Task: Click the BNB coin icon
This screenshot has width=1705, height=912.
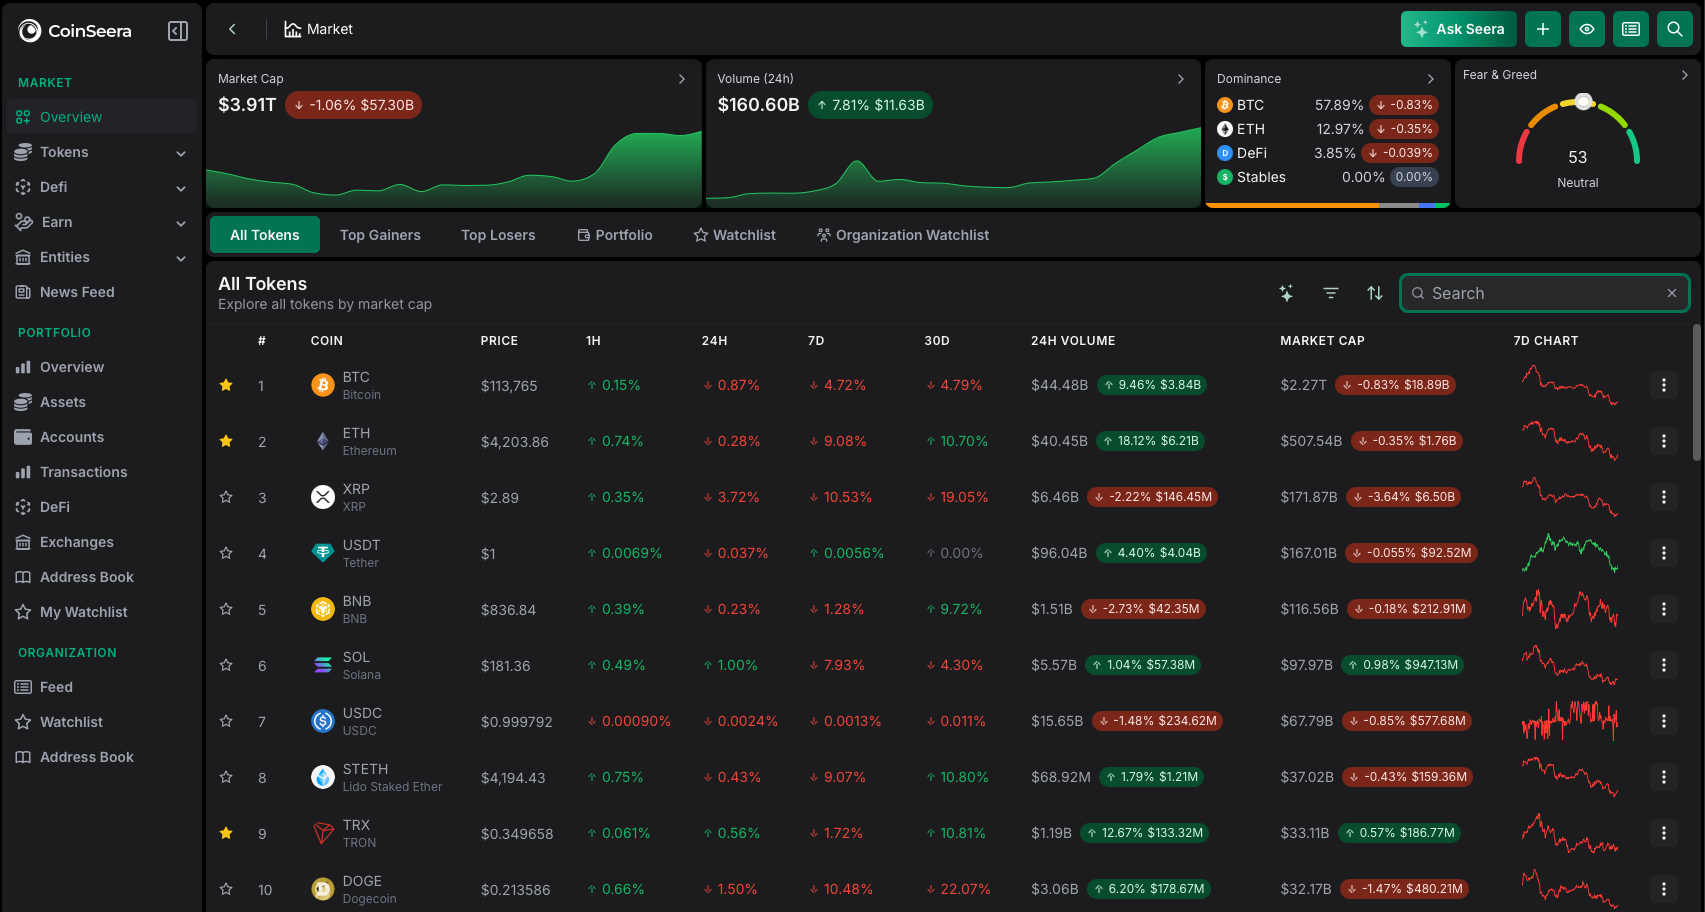Action: [x=323, y=609]
